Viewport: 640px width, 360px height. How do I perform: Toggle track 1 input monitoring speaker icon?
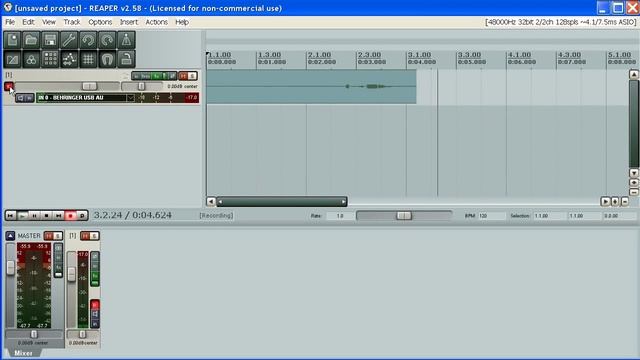[20, 98]
